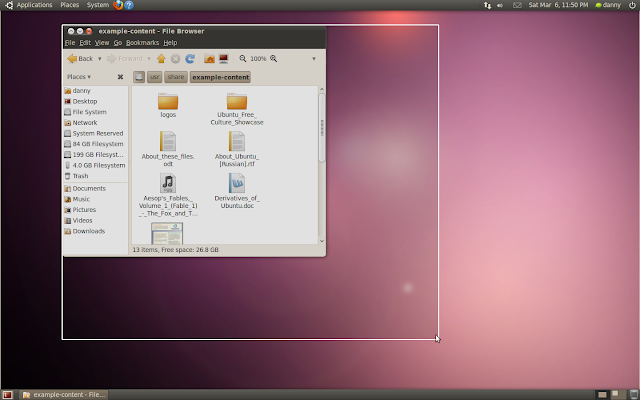Reload the current folder

(190, 59)
